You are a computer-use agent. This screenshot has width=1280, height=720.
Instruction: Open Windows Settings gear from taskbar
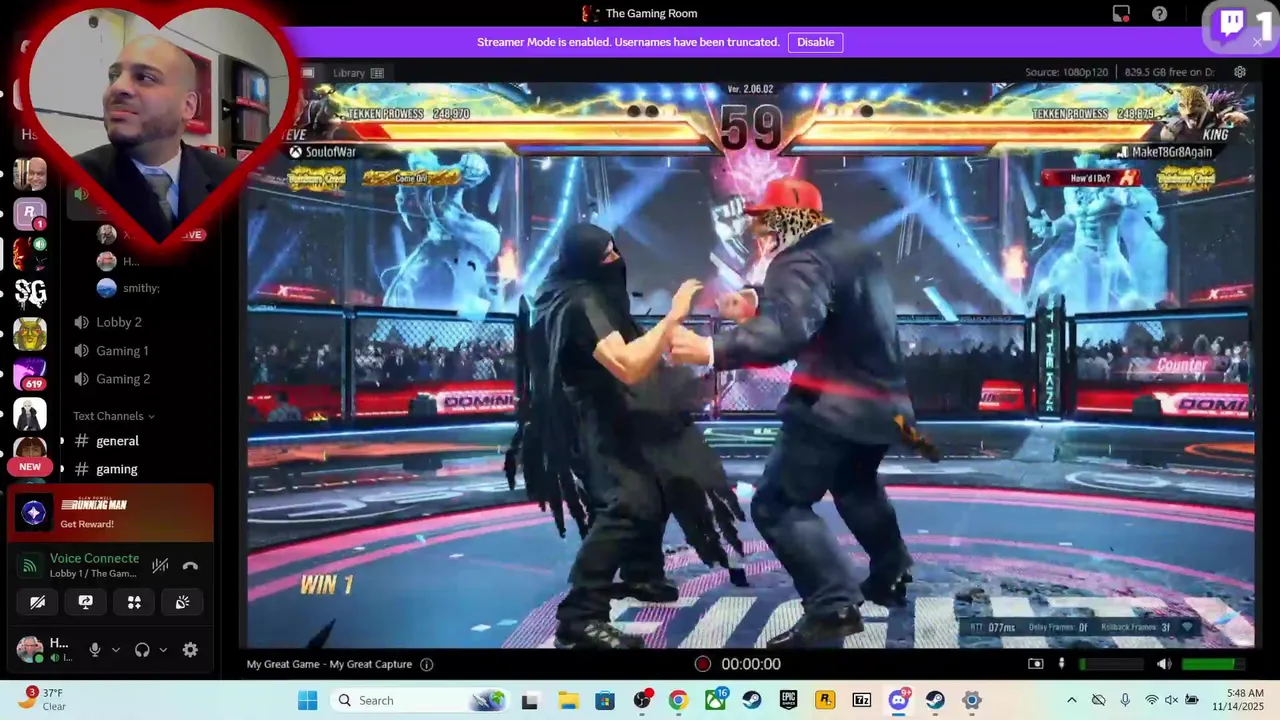tap(971, 700)
